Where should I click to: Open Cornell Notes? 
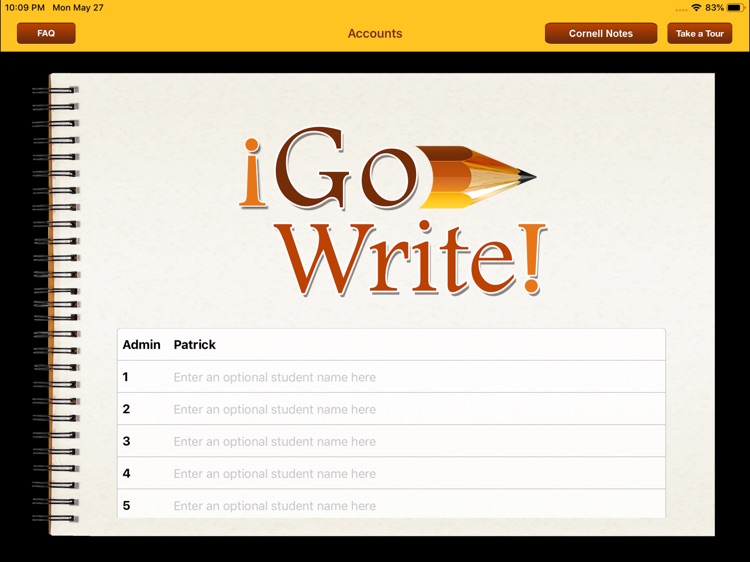pos(600,33)
